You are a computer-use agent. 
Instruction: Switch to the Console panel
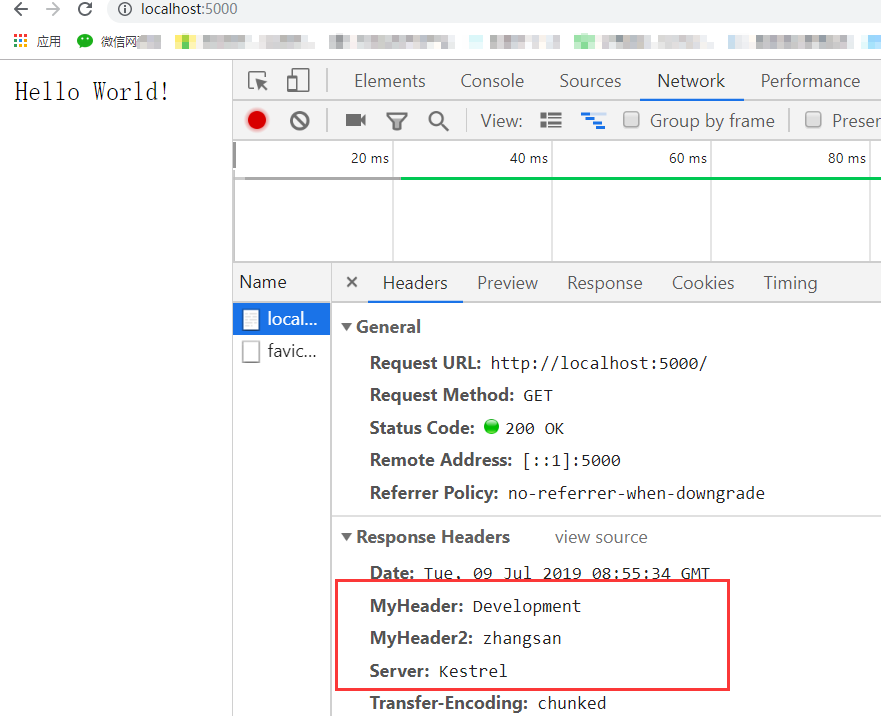[x=492, y=80]
